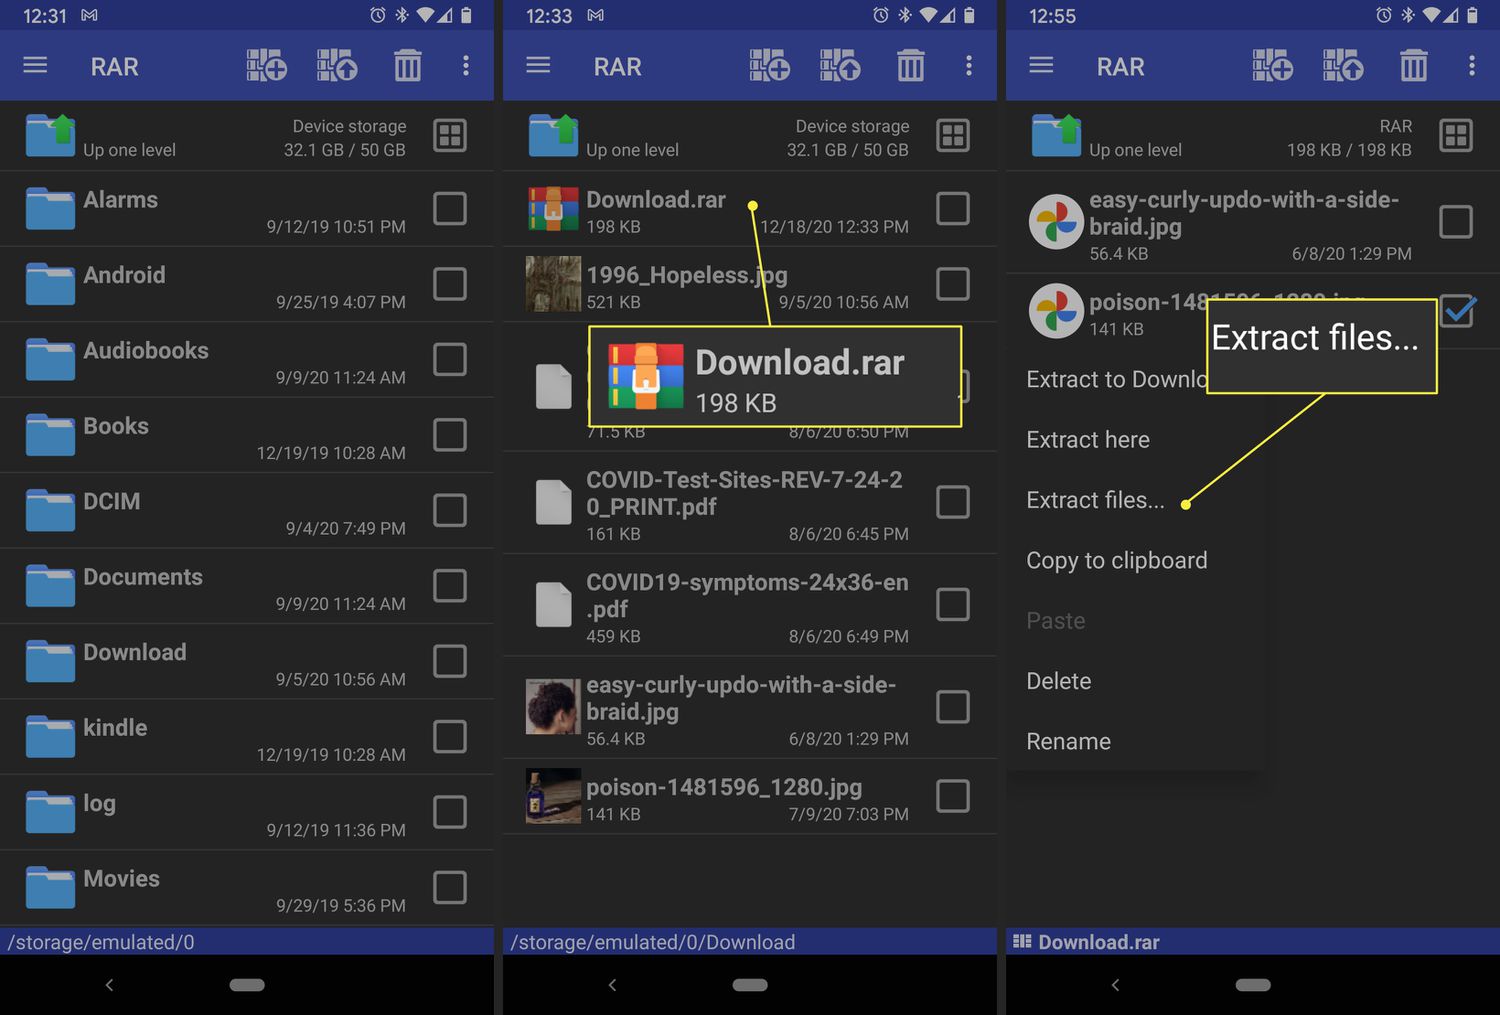Choose "Copy to clipboard" from the context menu

(x=1116, y=561)
